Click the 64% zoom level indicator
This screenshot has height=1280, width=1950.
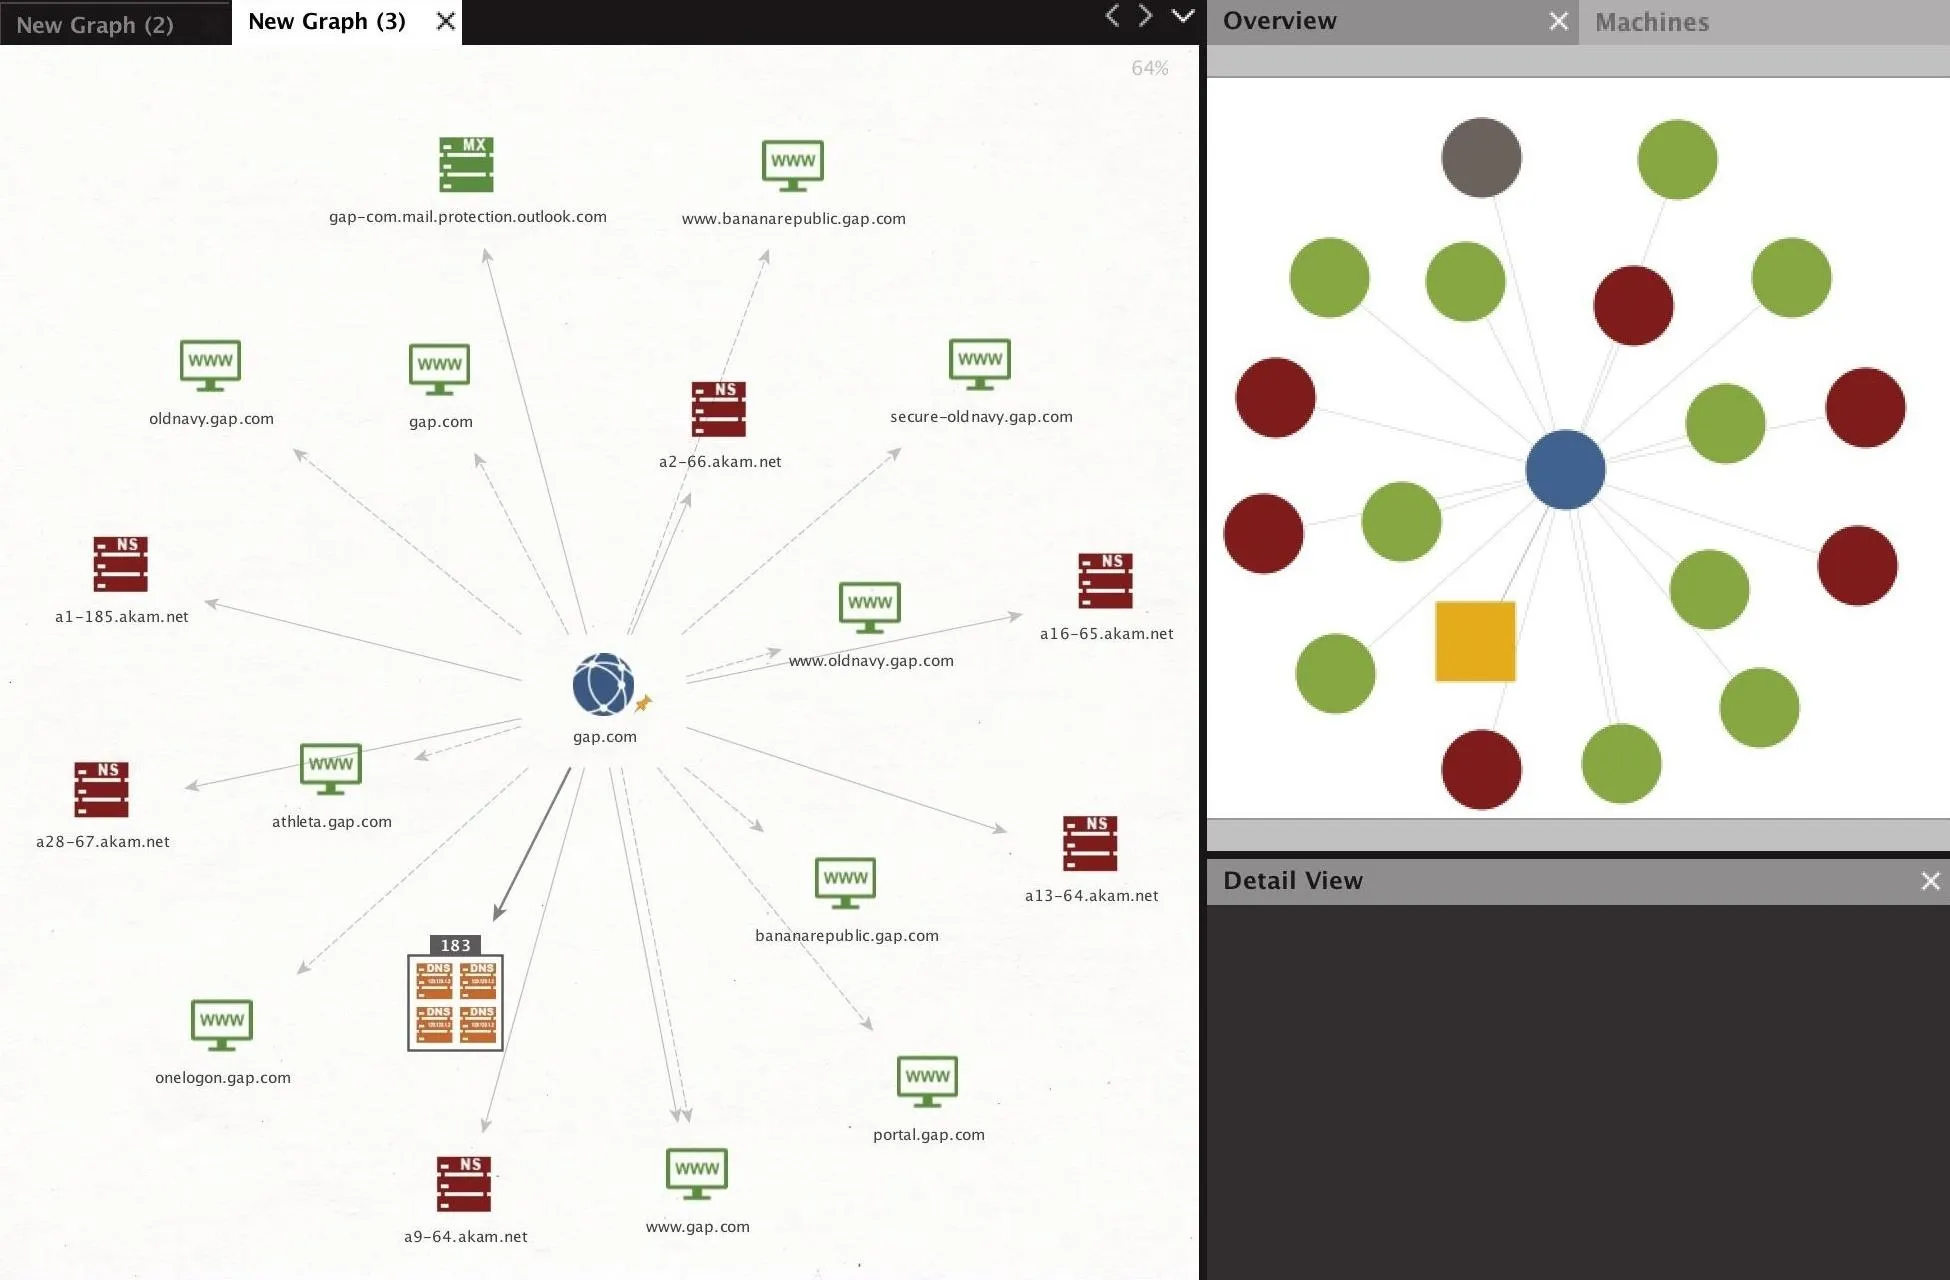1149,68
